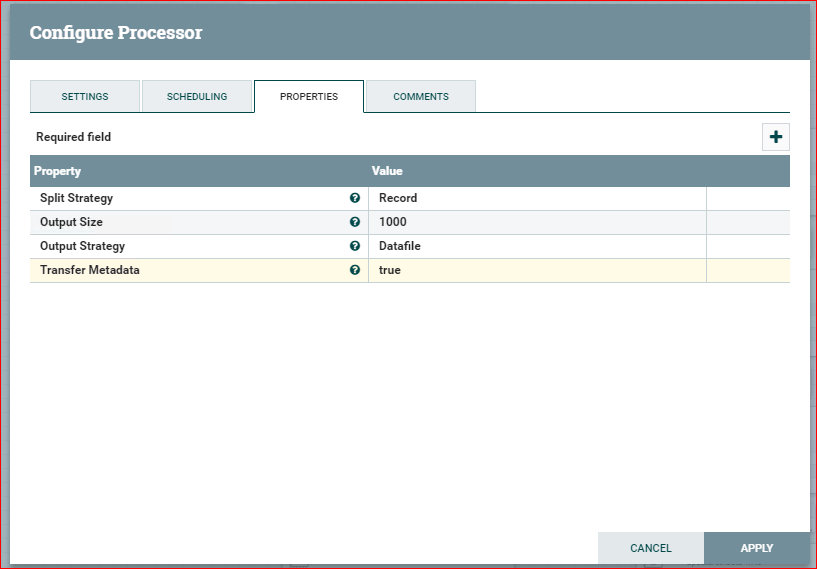Go to the Comments tab
The width and height of the screenshot is (817, 569).
coord(420,97)
